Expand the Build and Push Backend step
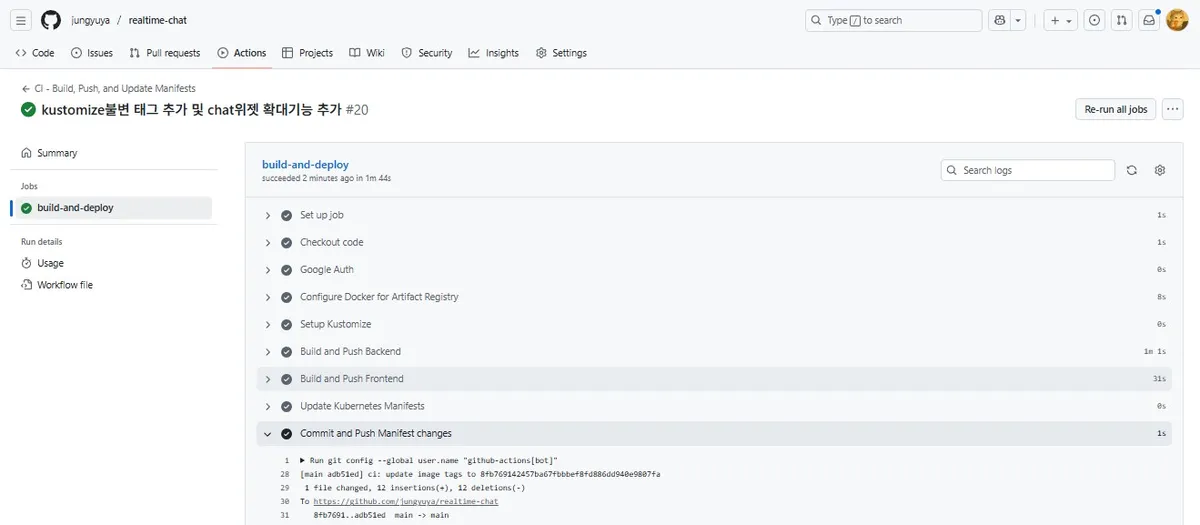 (x=350, y=352)
